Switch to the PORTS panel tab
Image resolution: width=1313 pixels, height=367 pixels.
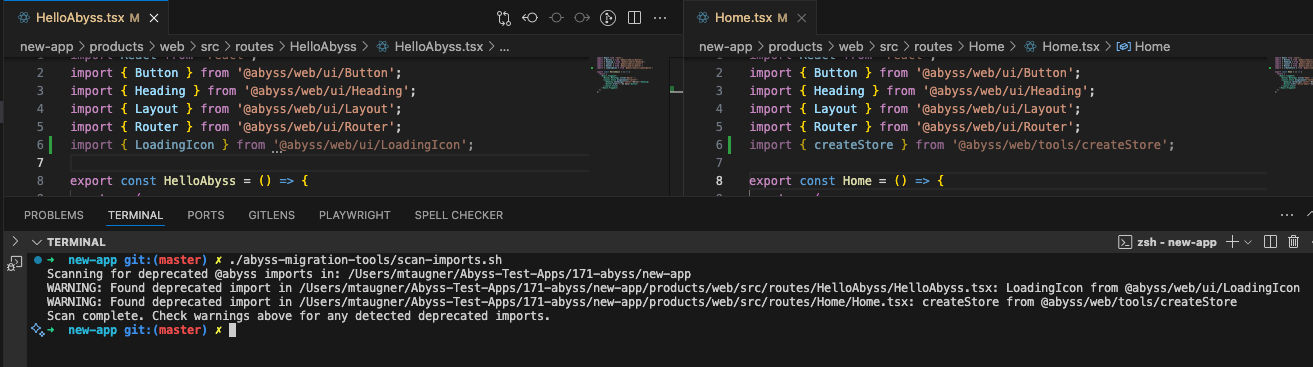[x=206, y=215]
